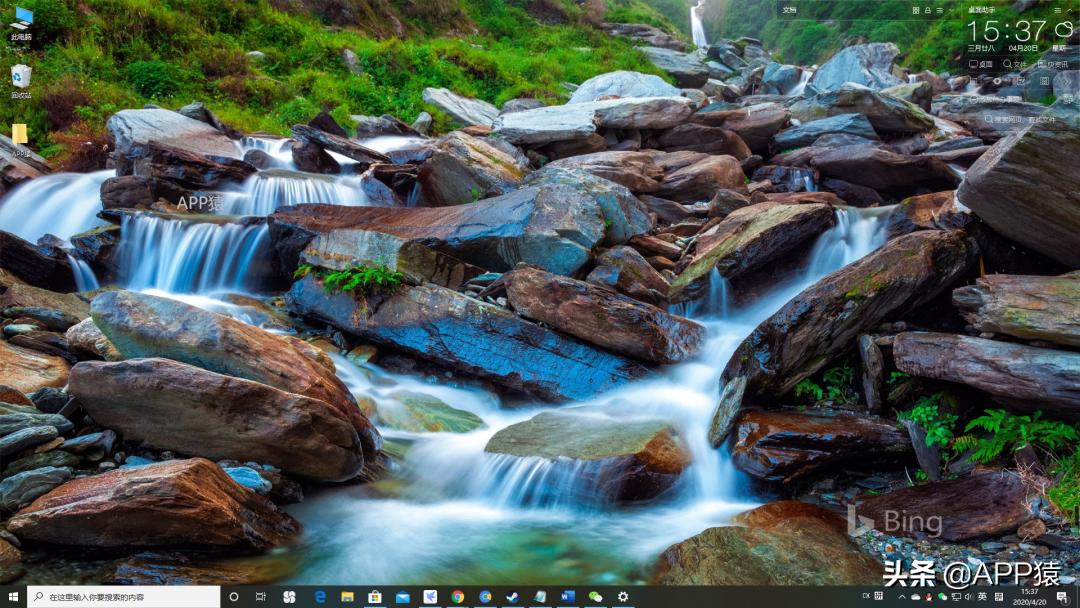Image resolution: width=1080 pixels, height=608 pixels.
Task: Click the weather cloud icon beside clock
Action: 1064,29
